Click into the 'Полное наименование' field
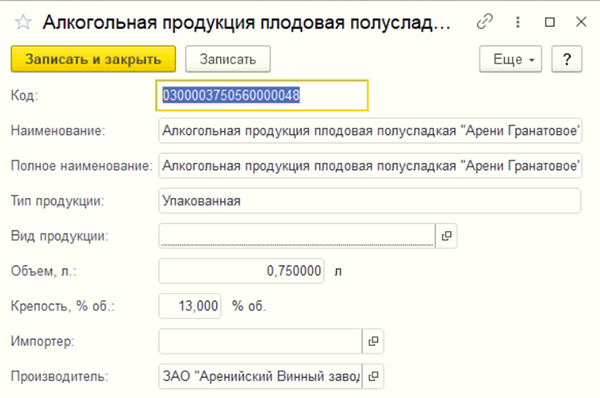Screen dimensions: 600x398 click(x=370, y=166)
